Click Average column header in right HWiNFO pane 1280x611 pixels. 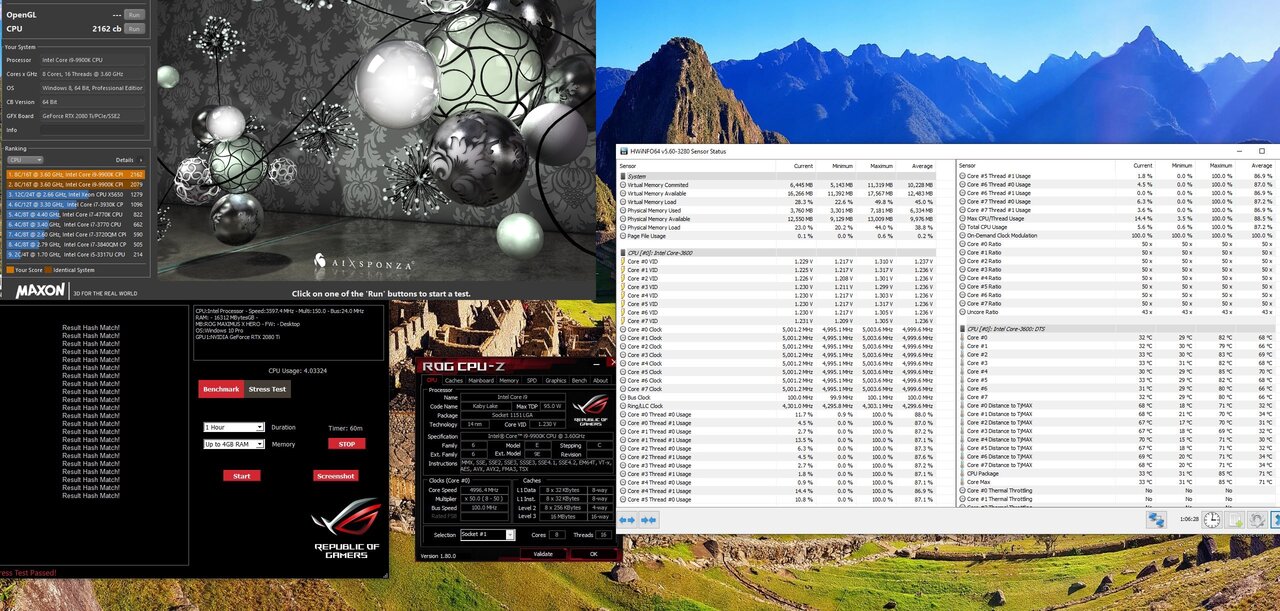point(1261,165)
